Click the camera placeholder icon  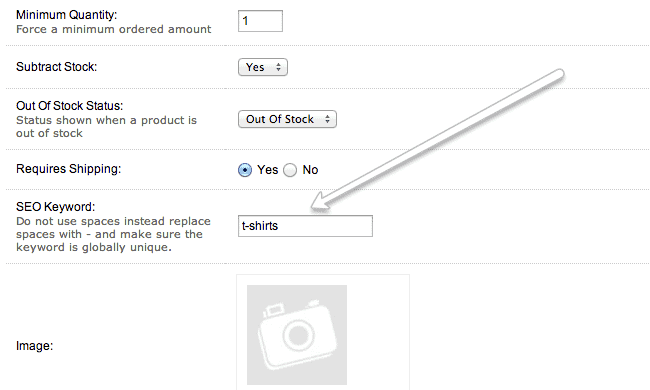pos(297,334)
